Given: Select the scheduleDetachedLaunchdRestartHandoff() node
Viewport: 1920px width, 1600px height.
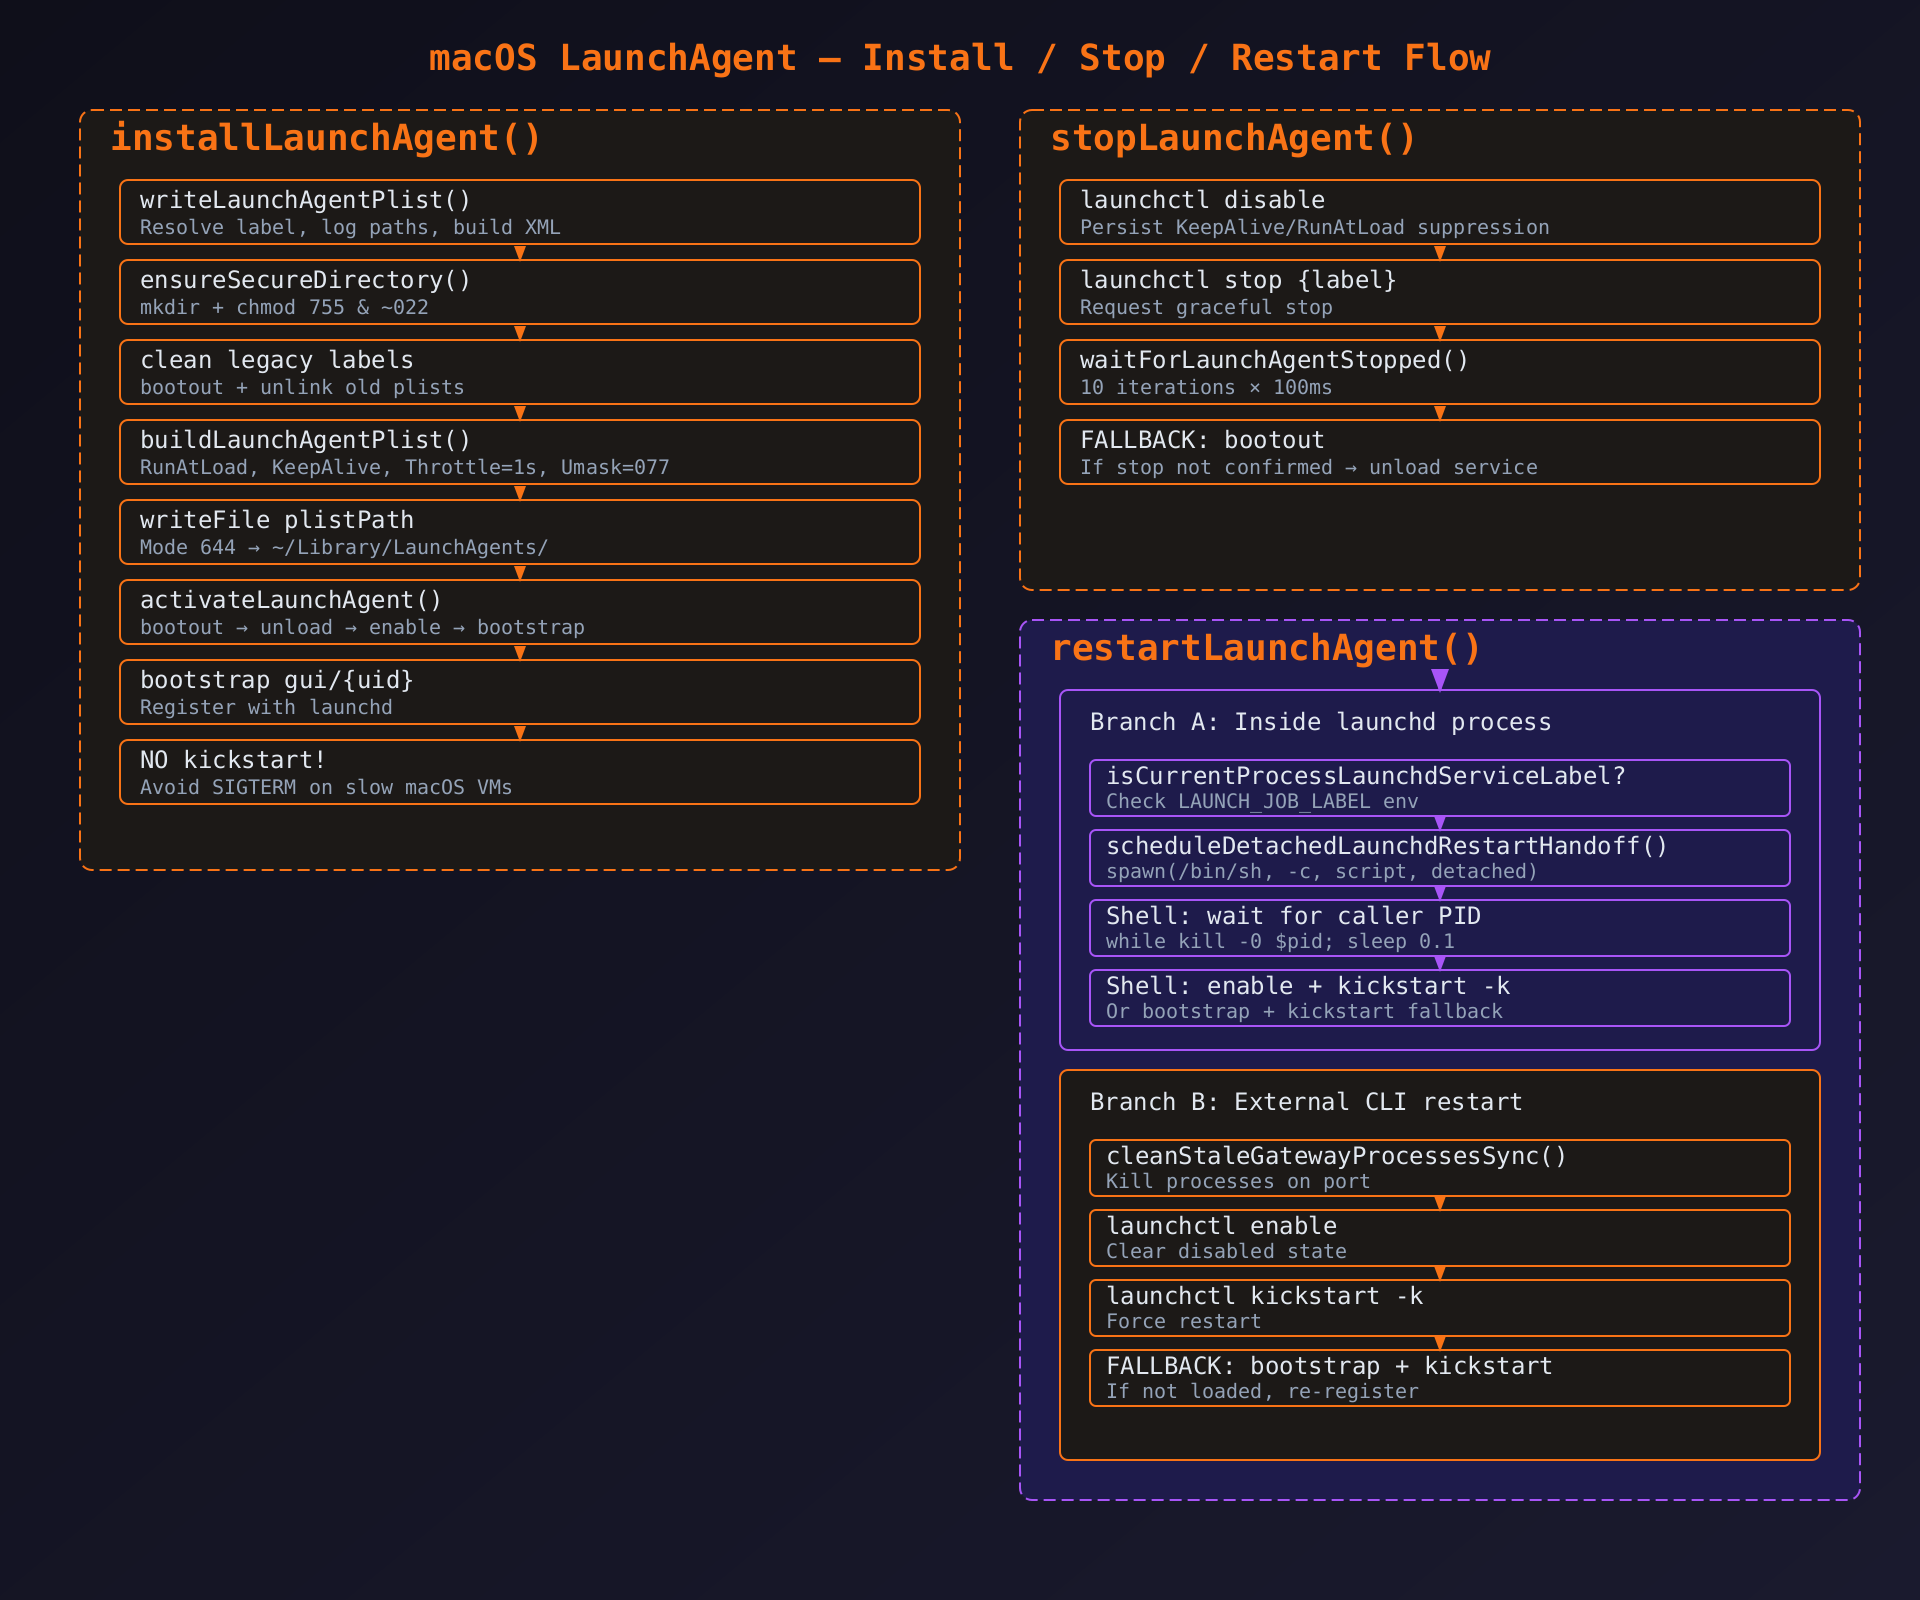Looking at the screenshot, I should point(1439,858).
